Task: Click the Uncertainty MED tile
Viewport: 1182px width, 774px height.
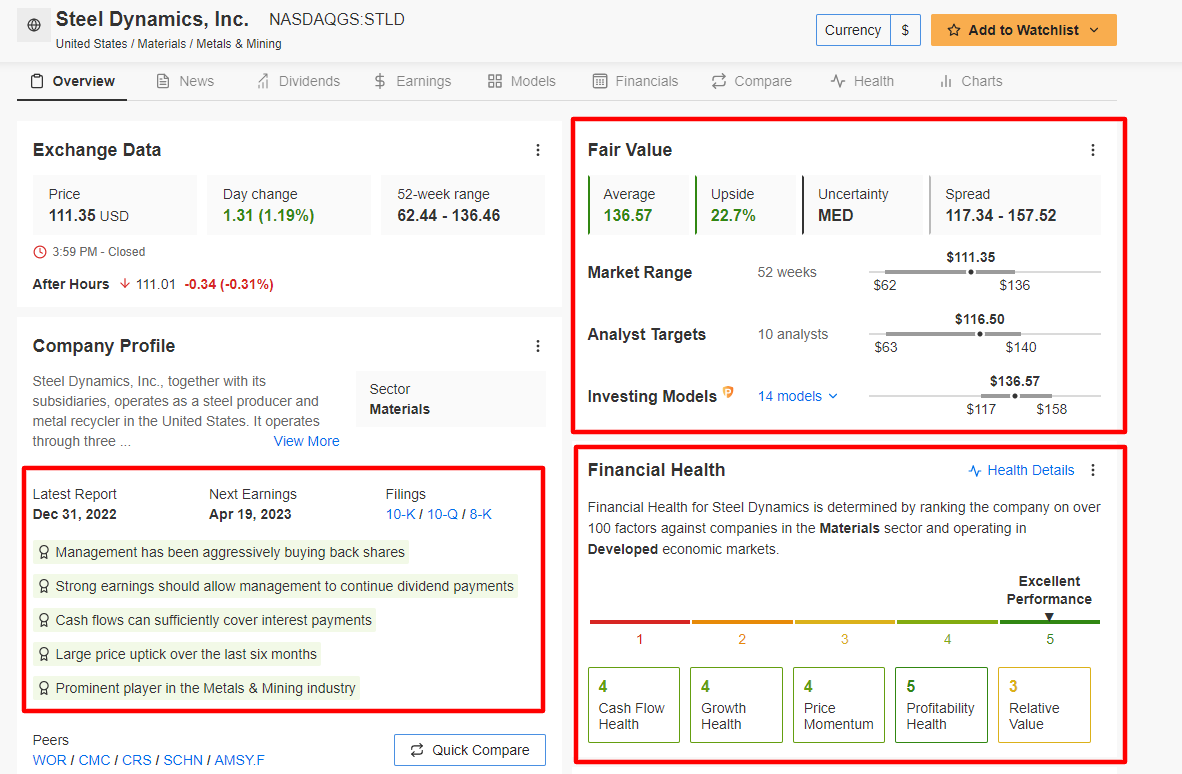Action: pyautogui.click(x=862, y=205)
